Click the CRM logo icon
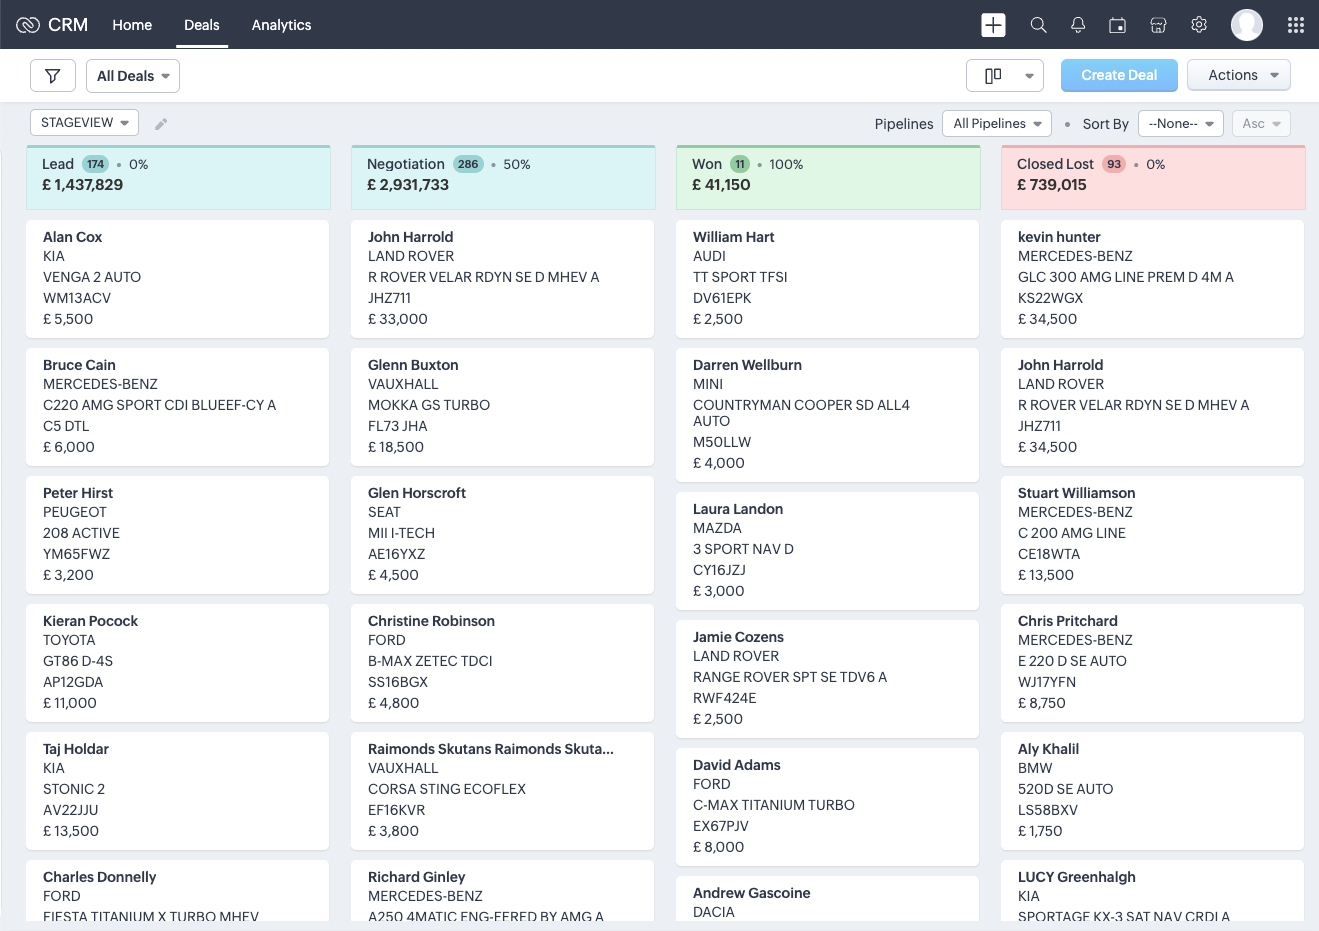The width and height of the screenshot is (1319, 931). pyautogui.click(x=27, y=25)
